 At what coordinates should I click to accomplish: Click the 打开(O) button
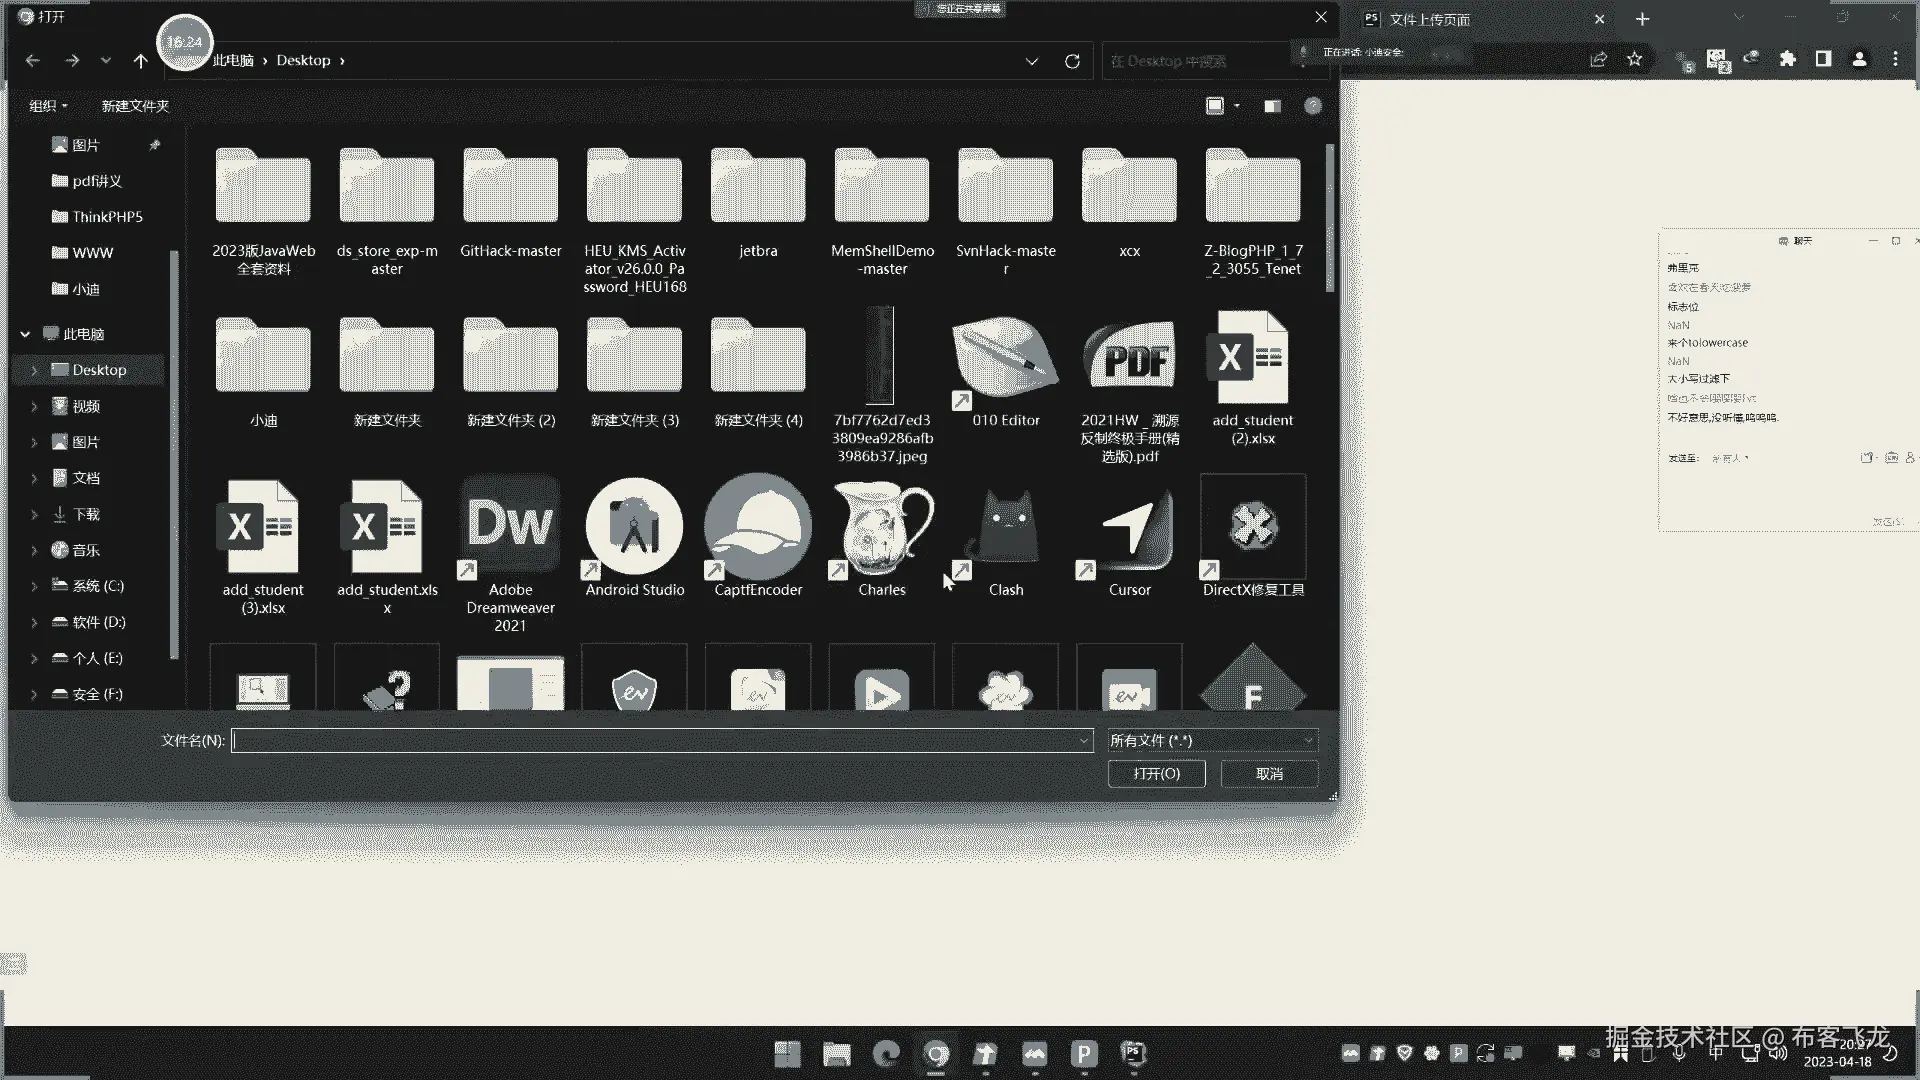click(x=1156, y=774)
